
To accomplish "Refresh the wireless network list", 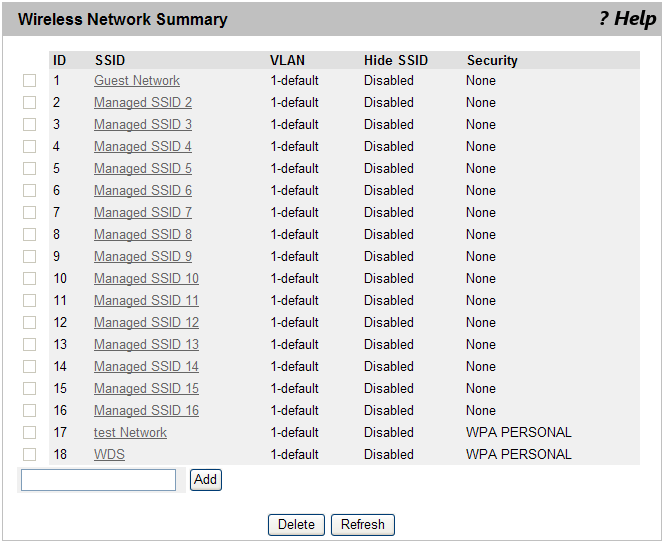I will pyautogui.click(x=363, y=525).
